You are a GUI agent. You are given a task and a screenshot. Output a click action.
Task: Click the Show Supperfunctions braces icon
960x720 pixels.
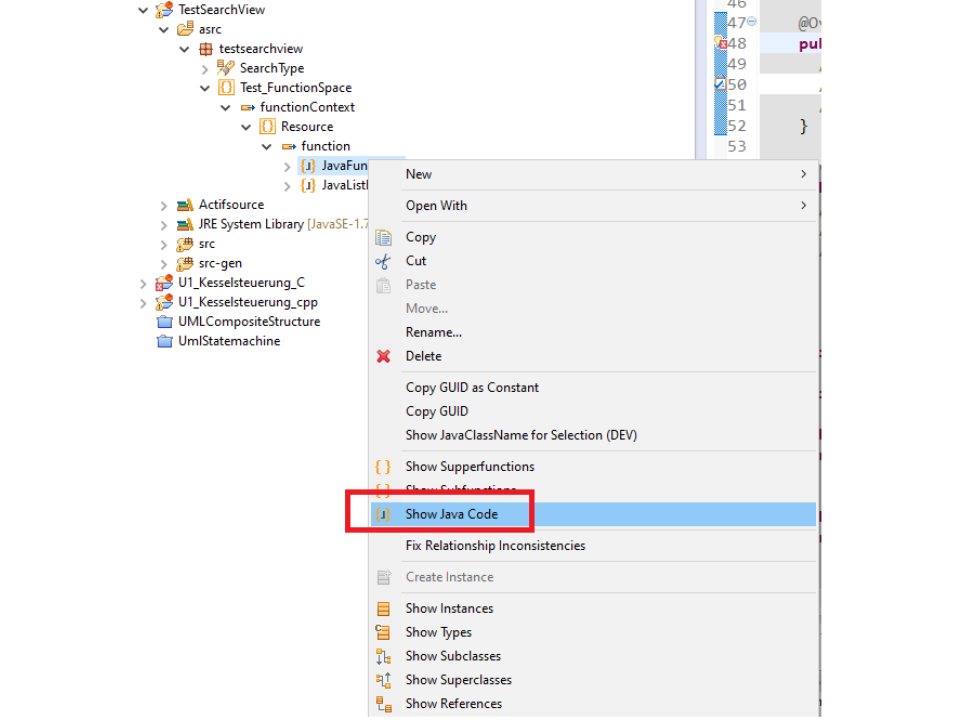coord(383,467)
